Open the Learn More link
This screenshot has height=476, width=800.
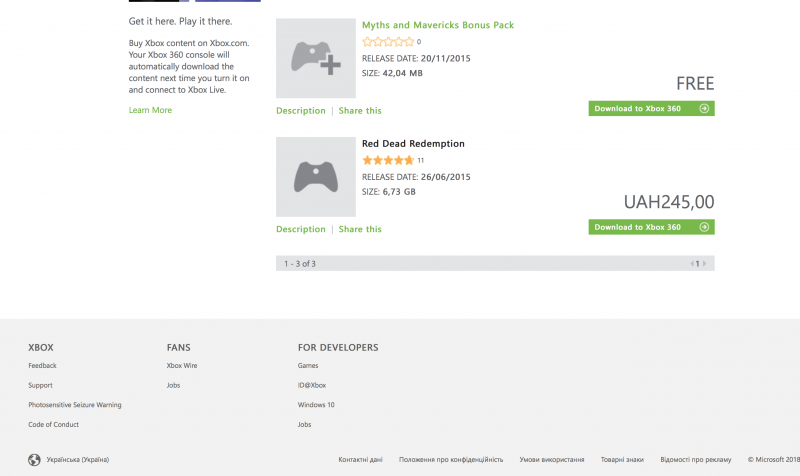tap(150, 110)
